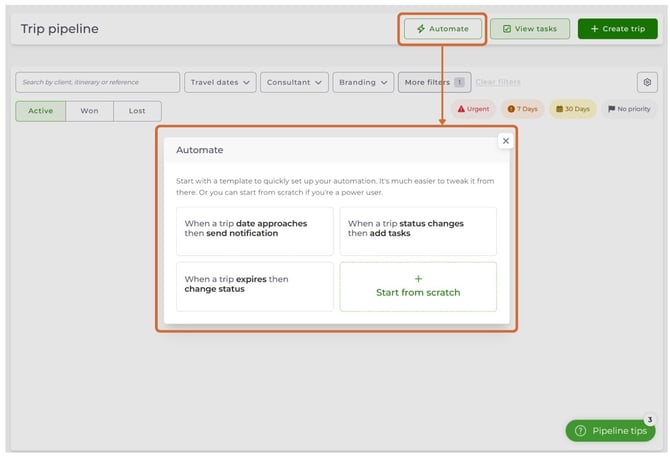
Task: Click the Clear filters link
Action: coord(498,82)
